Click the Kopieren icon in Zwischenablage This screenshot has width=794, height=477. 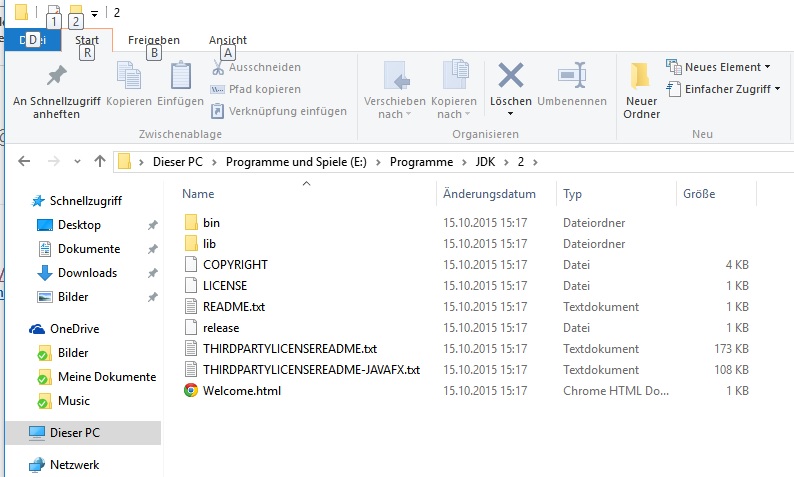pyautogui.click(x=129, y=75)
